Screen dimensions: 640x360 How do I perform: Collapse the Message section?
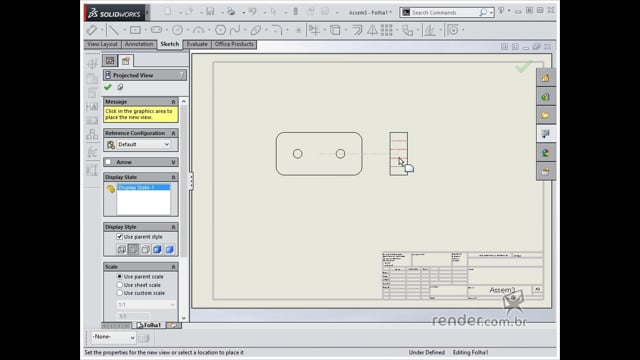tap(173, 102)
